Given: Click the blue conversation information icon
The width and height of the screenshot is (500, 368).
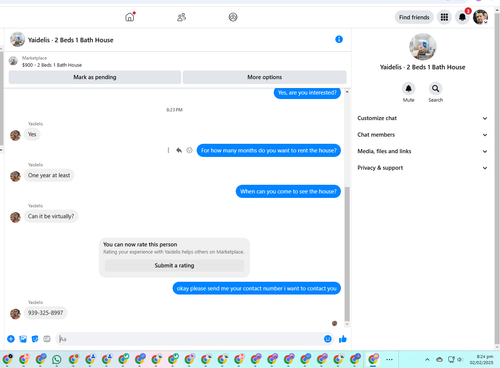Looking at the screenshot, I should 339,39.
